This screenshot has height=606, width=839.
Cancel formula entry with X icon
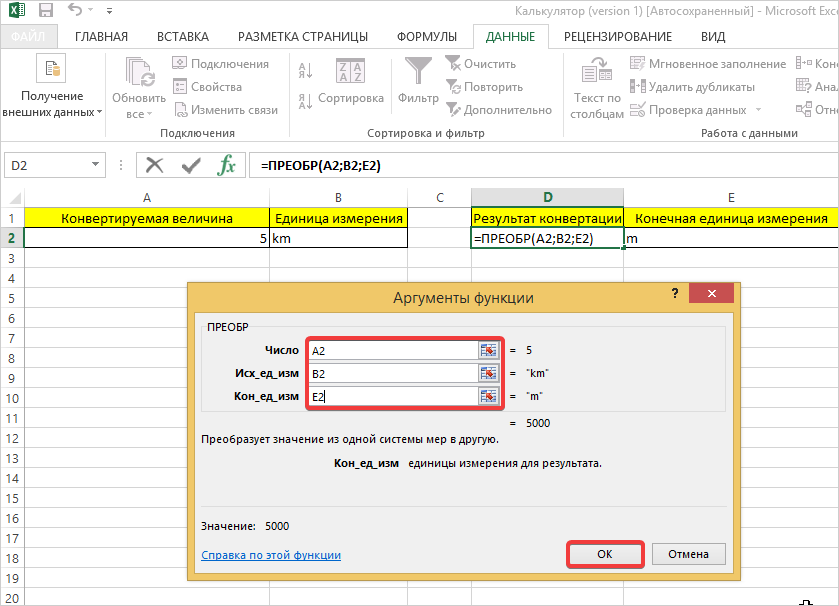155,165
